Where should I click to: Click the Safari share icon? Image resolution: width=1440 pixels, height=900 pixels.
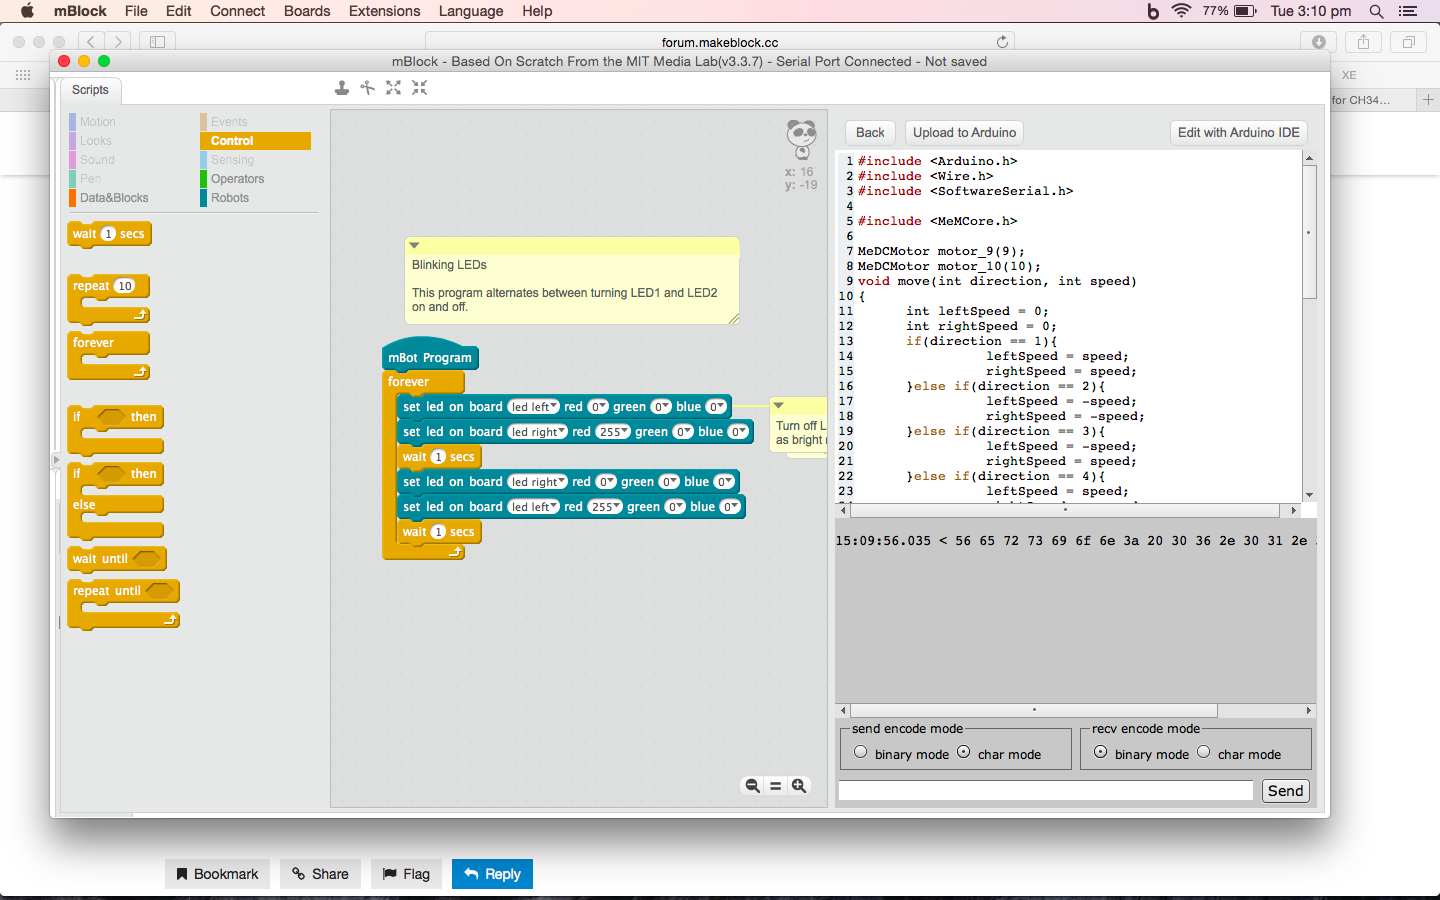(x=1363, y=42)
